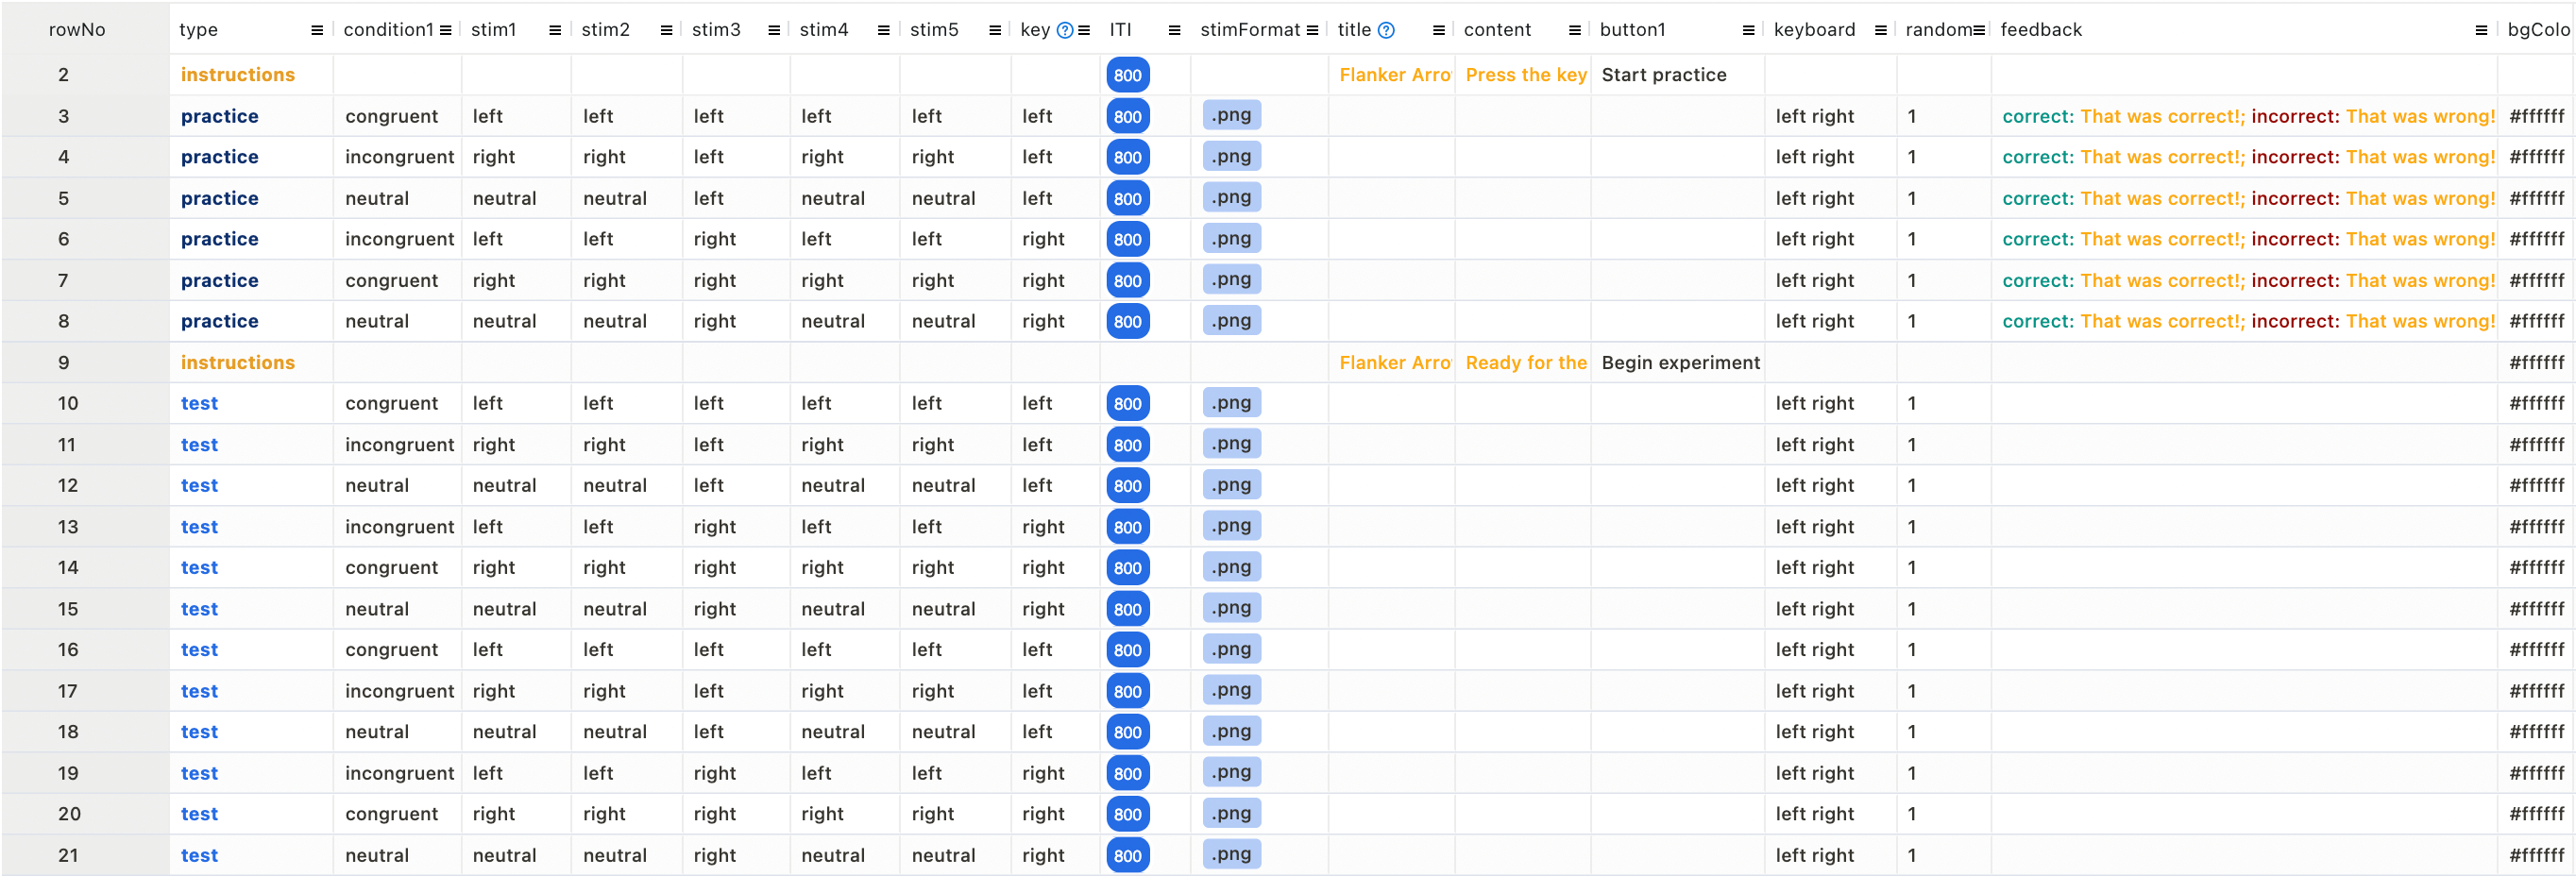This screenshot has height=876, width=2576.
Task: Open the stim2 column menu icon
Action: click(x=666, y=30)
